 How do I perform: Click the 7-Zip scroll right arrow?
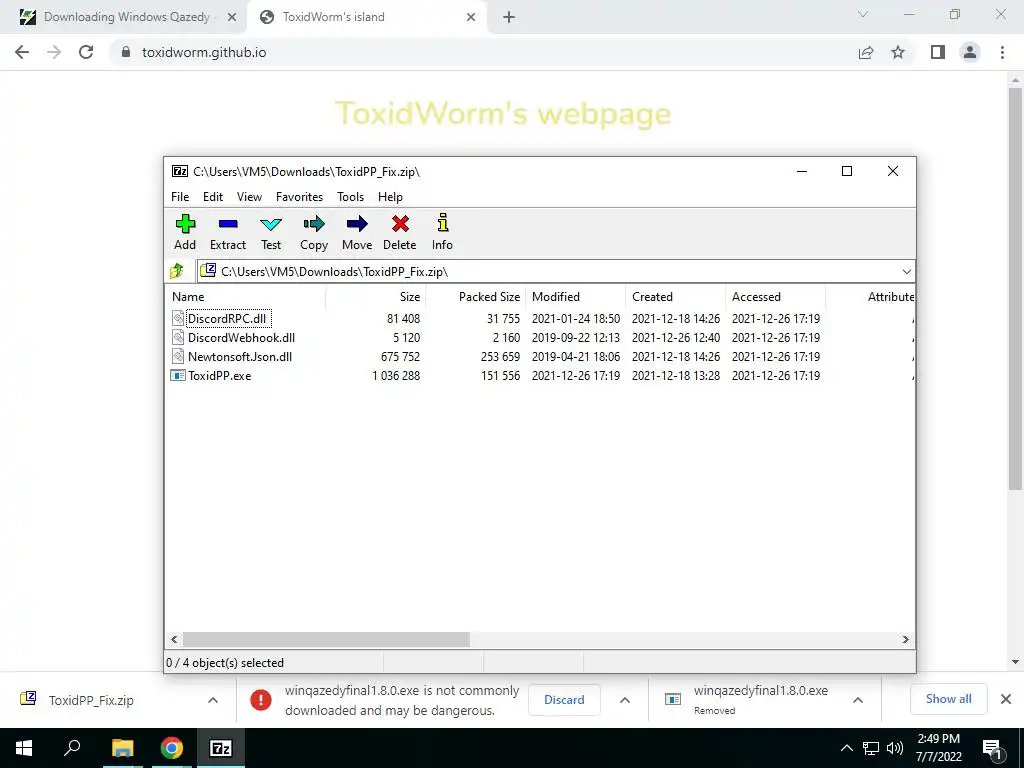(906, 639)
